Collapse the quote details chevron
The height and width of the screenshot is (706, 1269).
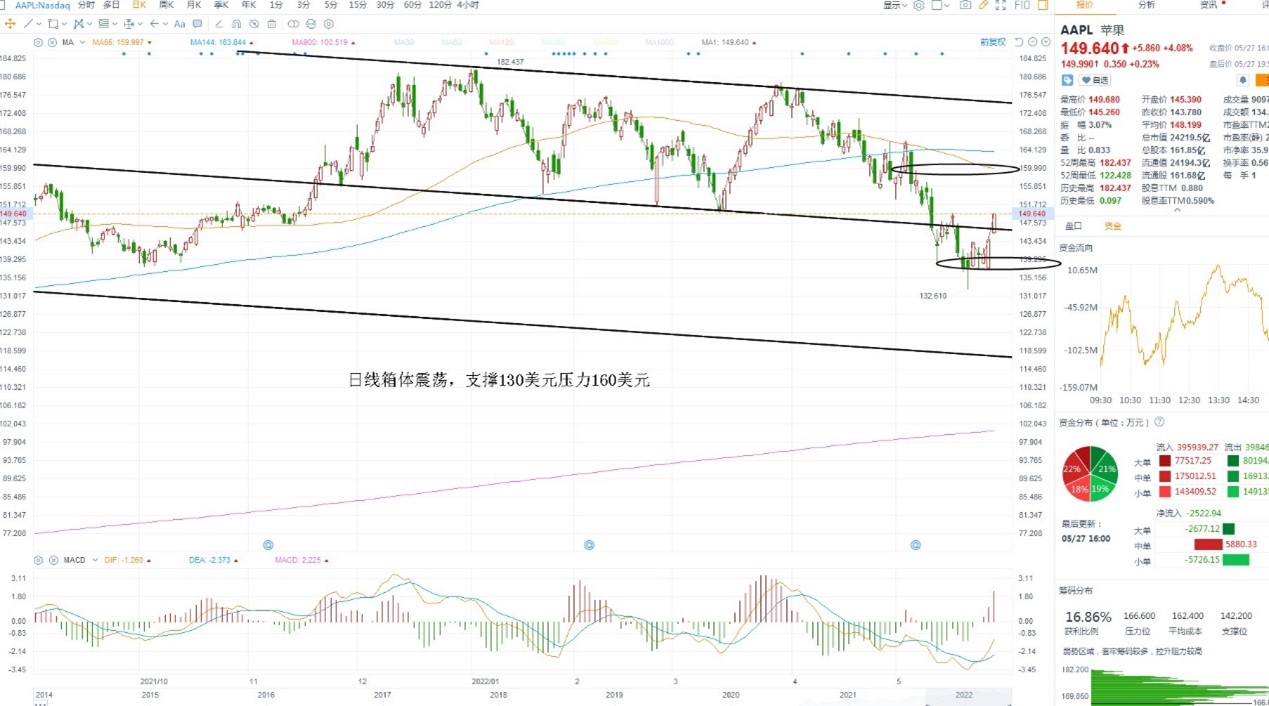click(x=1177, y=210)
